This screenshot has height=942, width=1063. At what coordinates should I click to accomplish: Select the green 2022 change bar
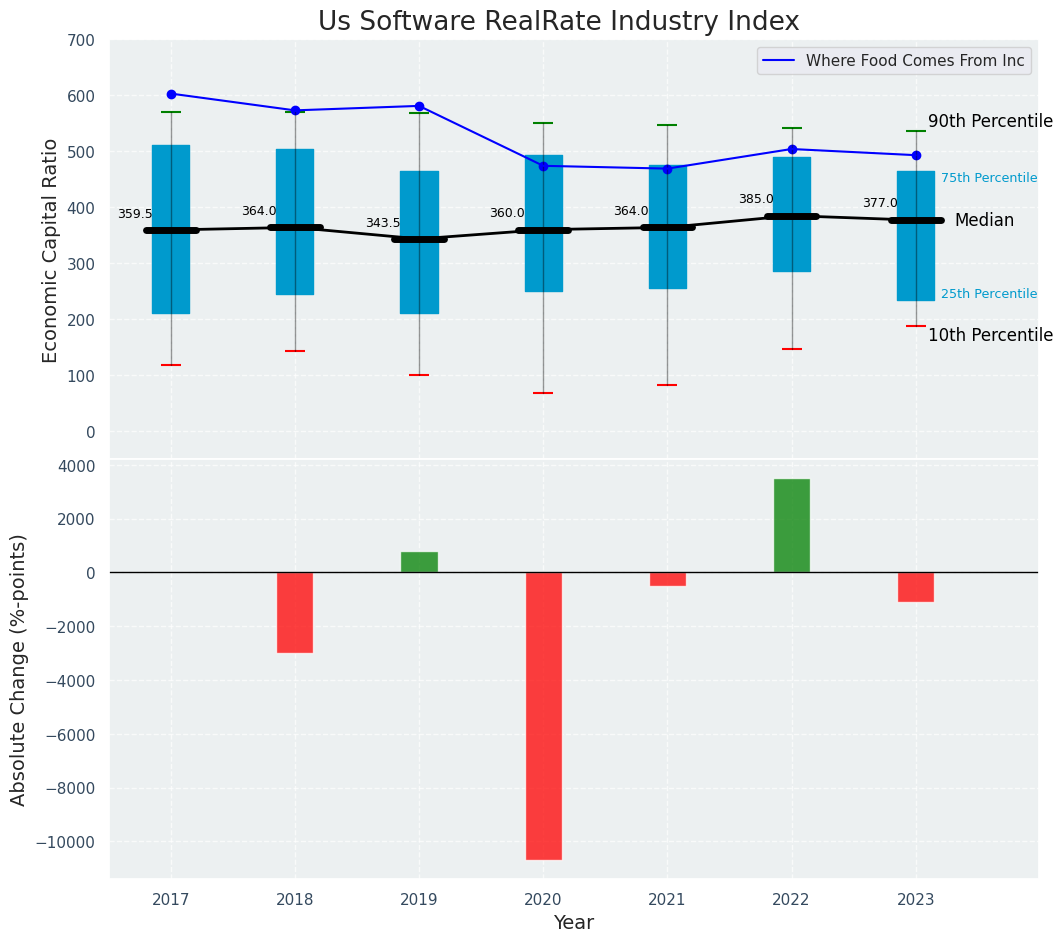792,525
